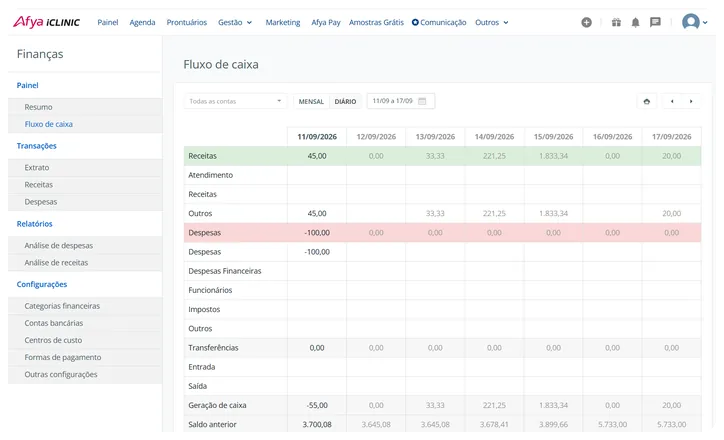The width and height of the screenshot is (724, 440).
Task: Click the Impostos row label
Action: tap(204, 309)
